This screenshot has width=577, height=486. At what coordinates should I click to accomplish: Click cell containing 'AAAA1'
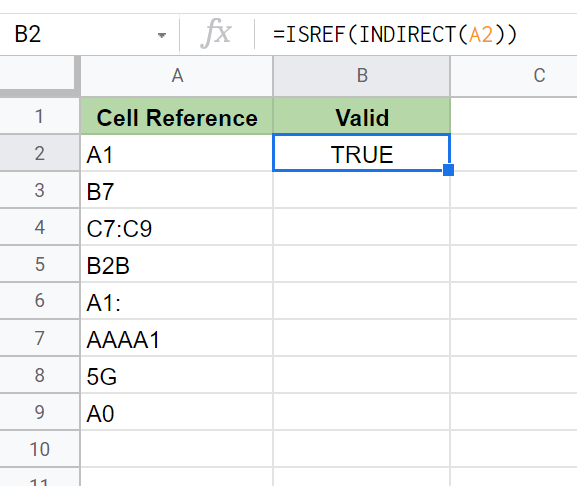(177, 338)
